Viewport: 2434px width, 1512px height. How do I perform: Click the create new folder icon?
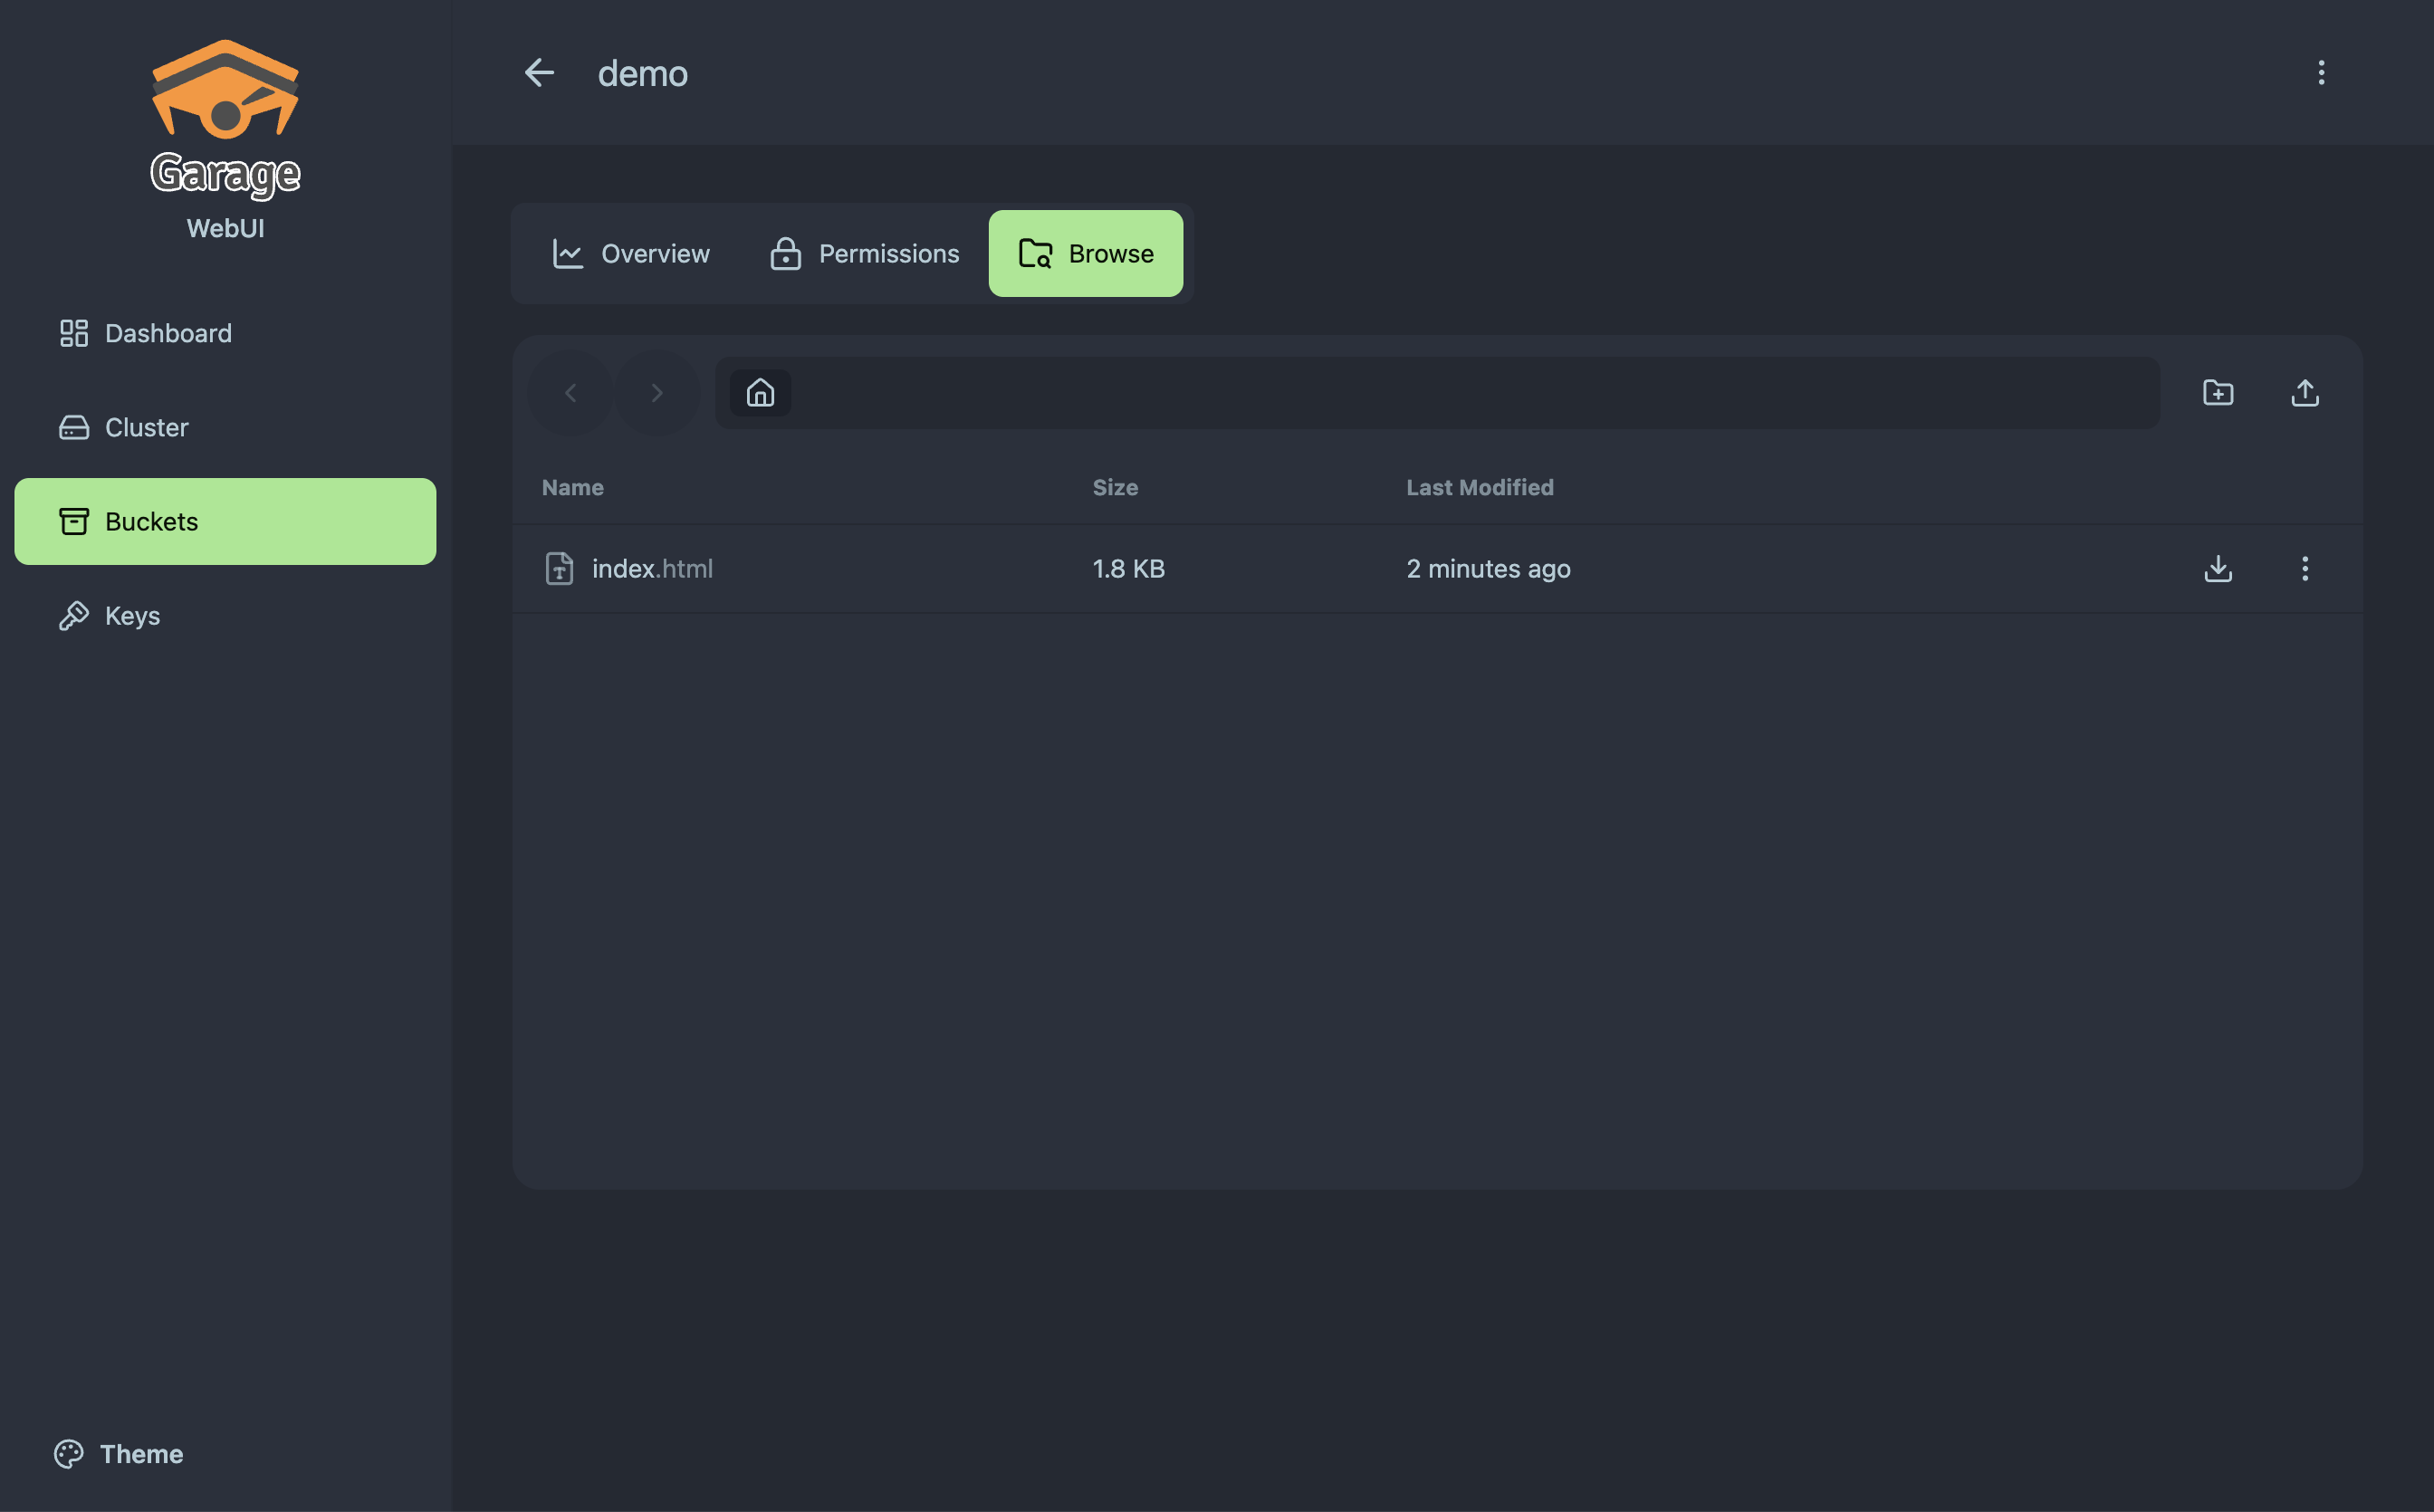[x=2217, y=393]
